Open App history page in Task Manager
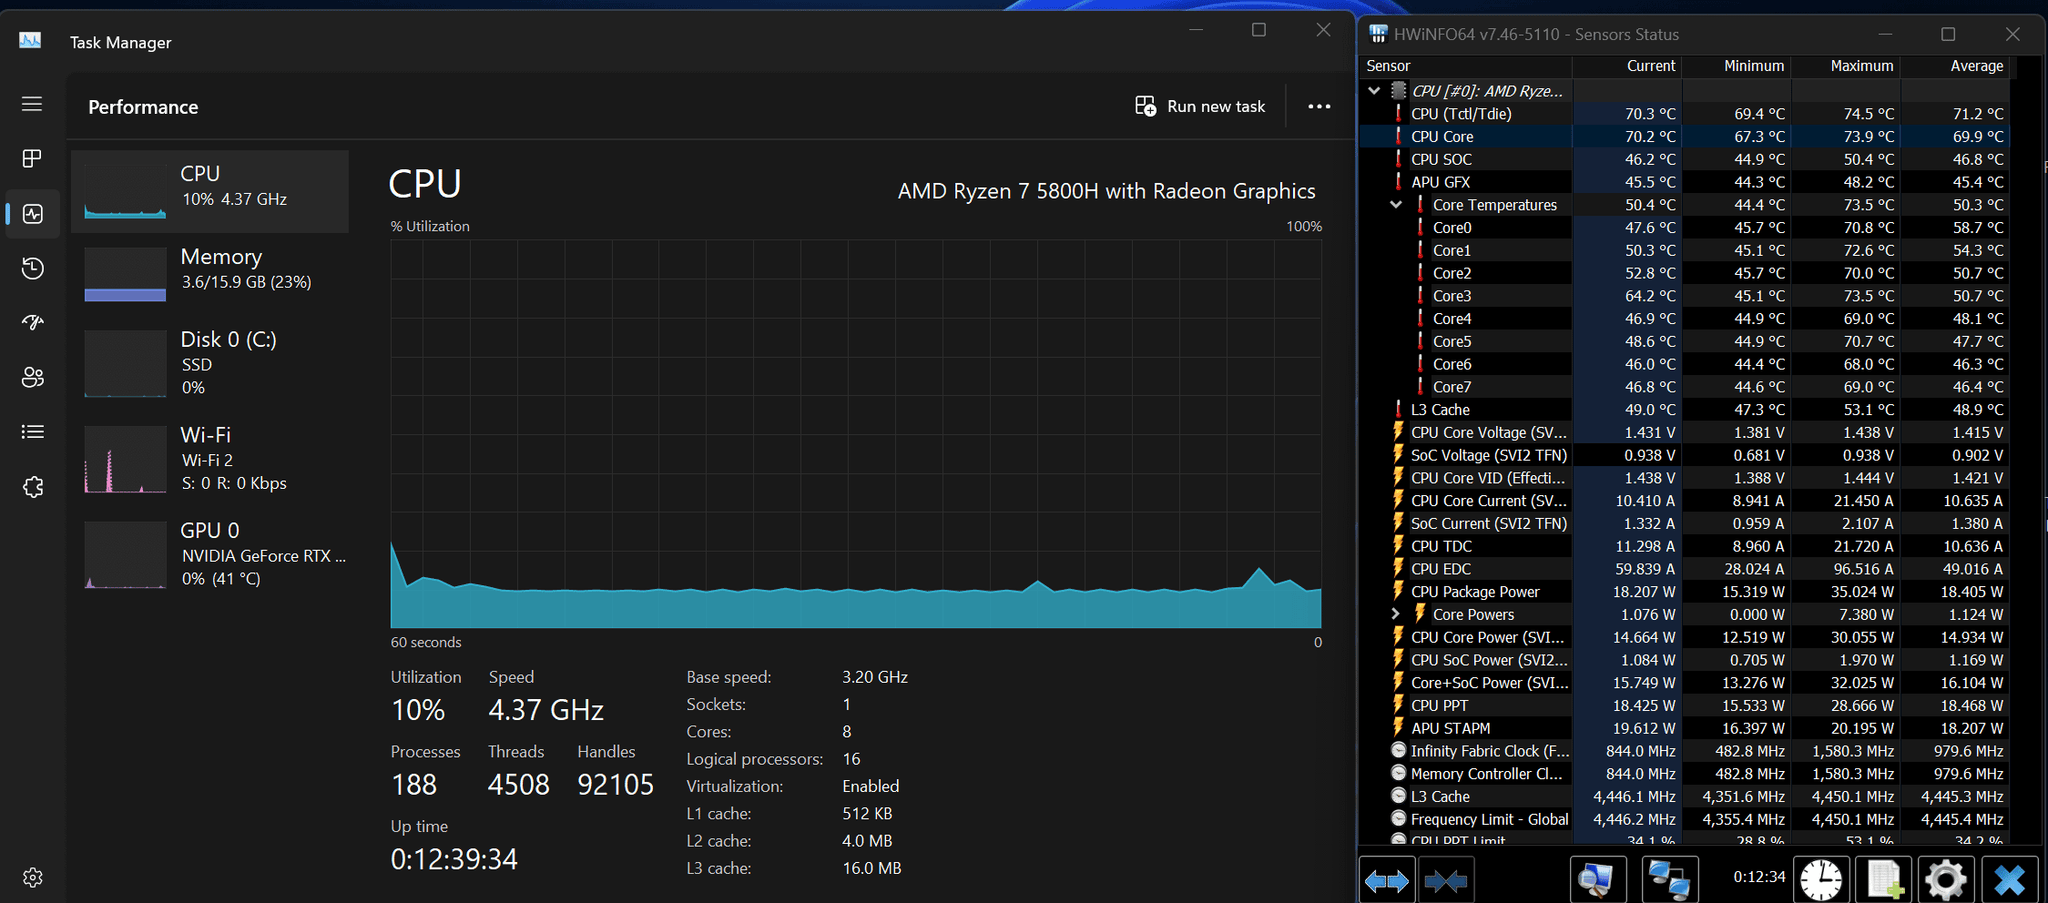Screen dimensions: 2048x903 [32, 268]
